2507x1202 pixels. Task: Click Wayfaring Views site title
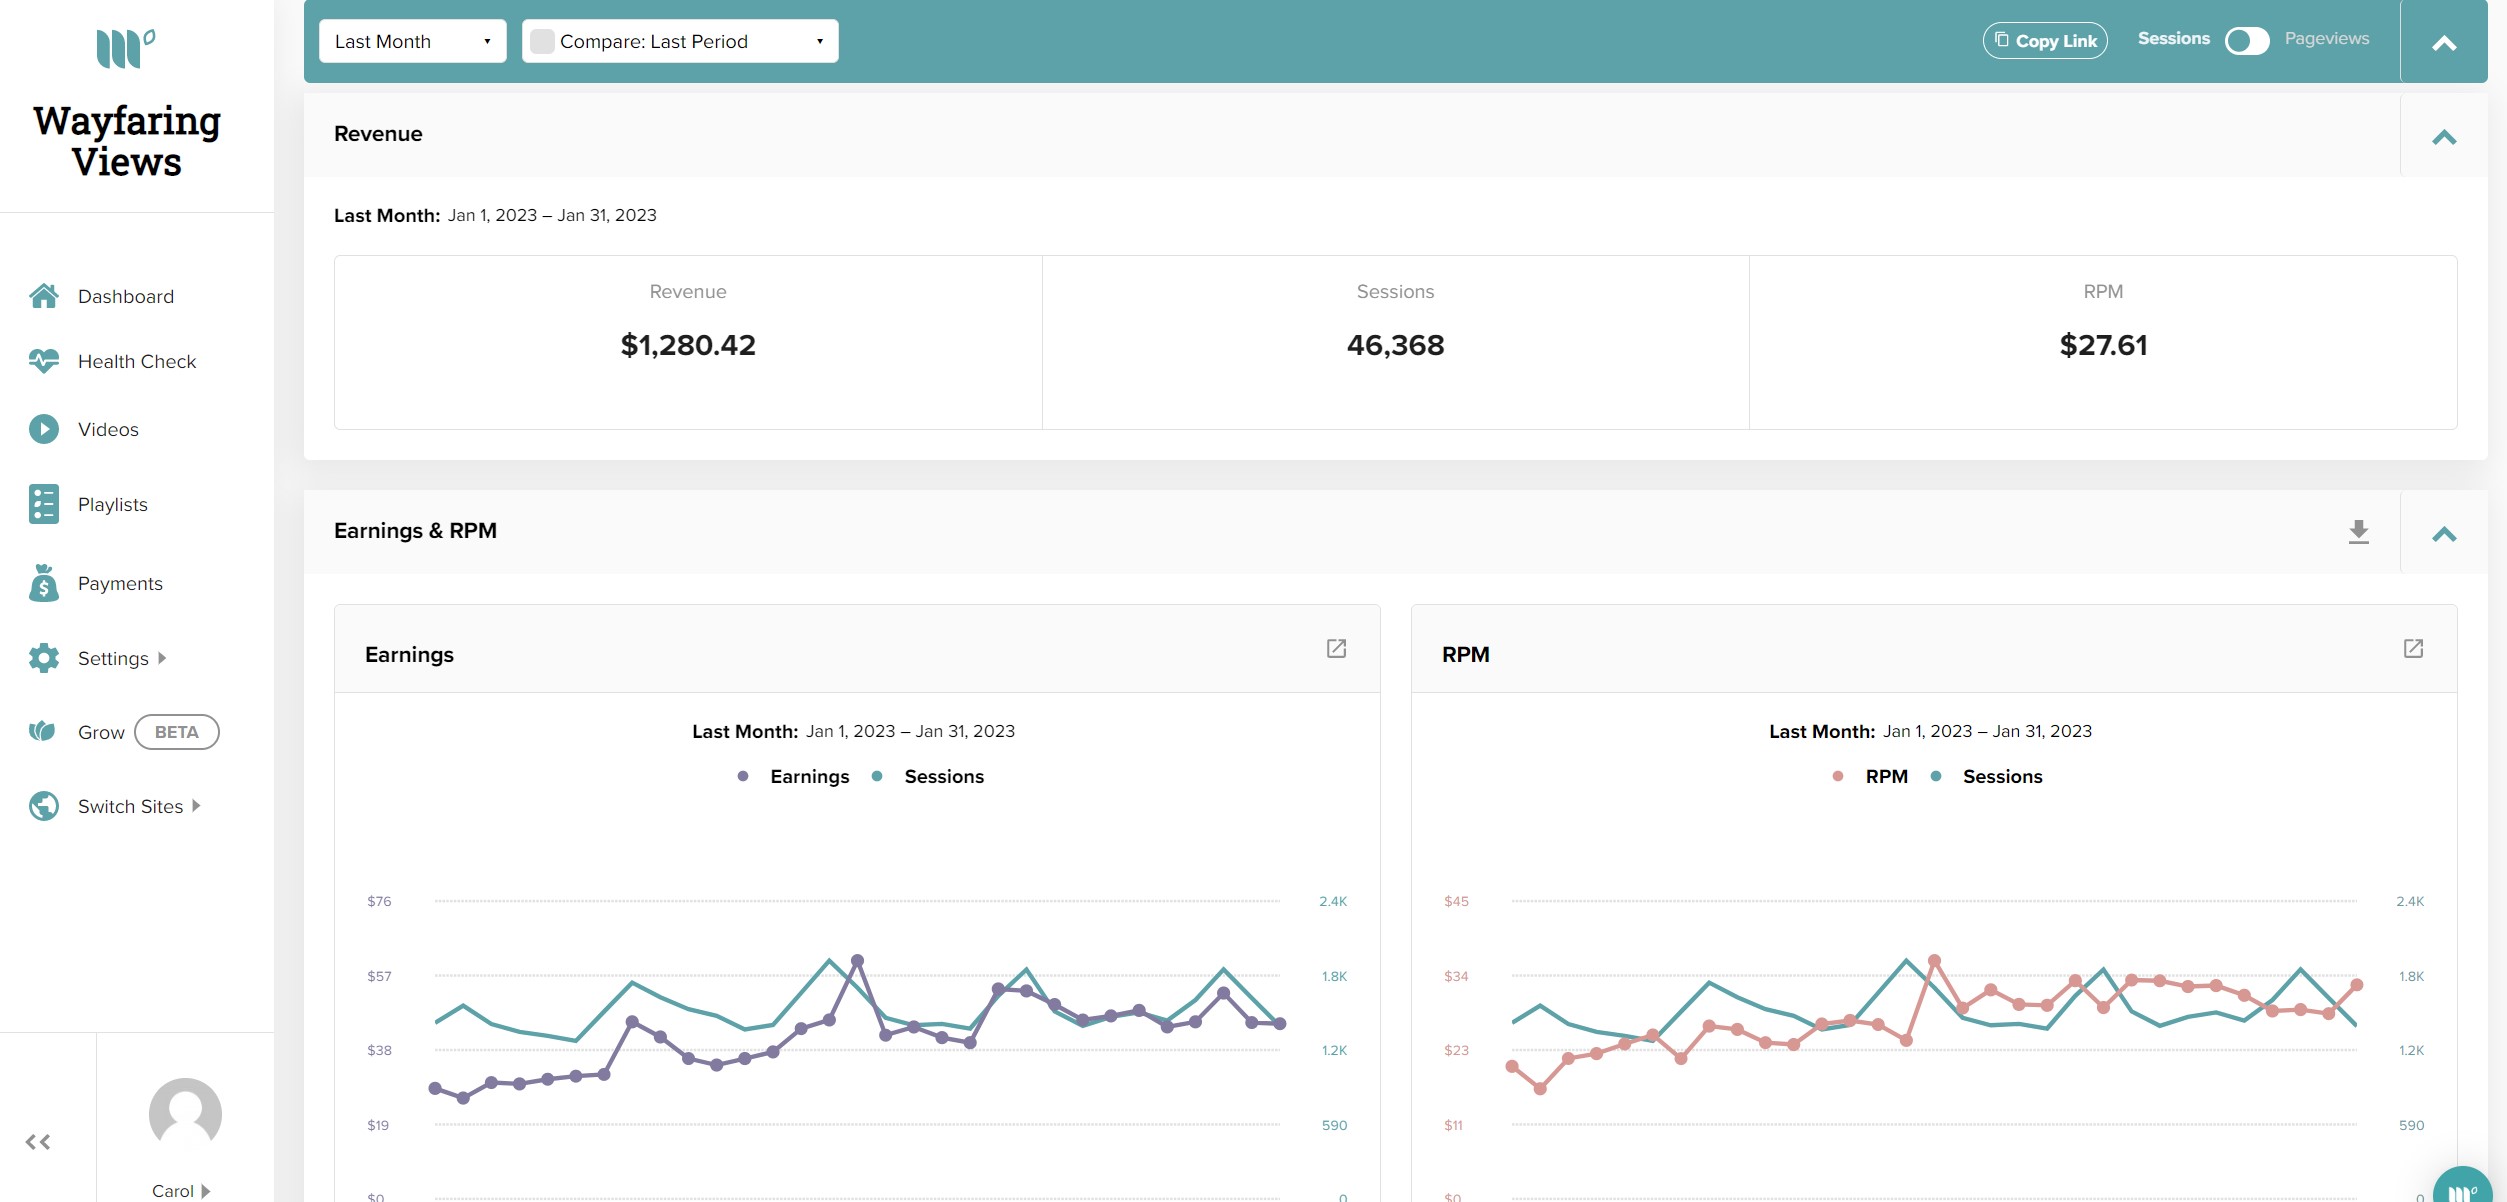[127, 141]
